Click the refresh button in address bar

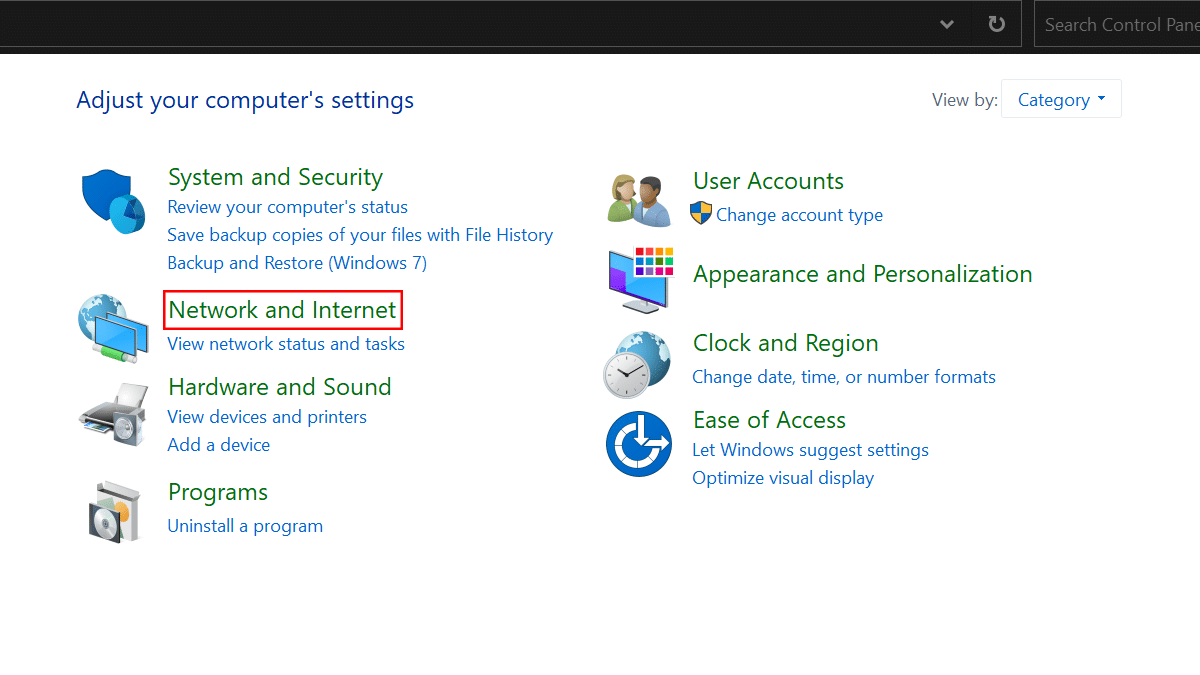click(x=996, y=24)
